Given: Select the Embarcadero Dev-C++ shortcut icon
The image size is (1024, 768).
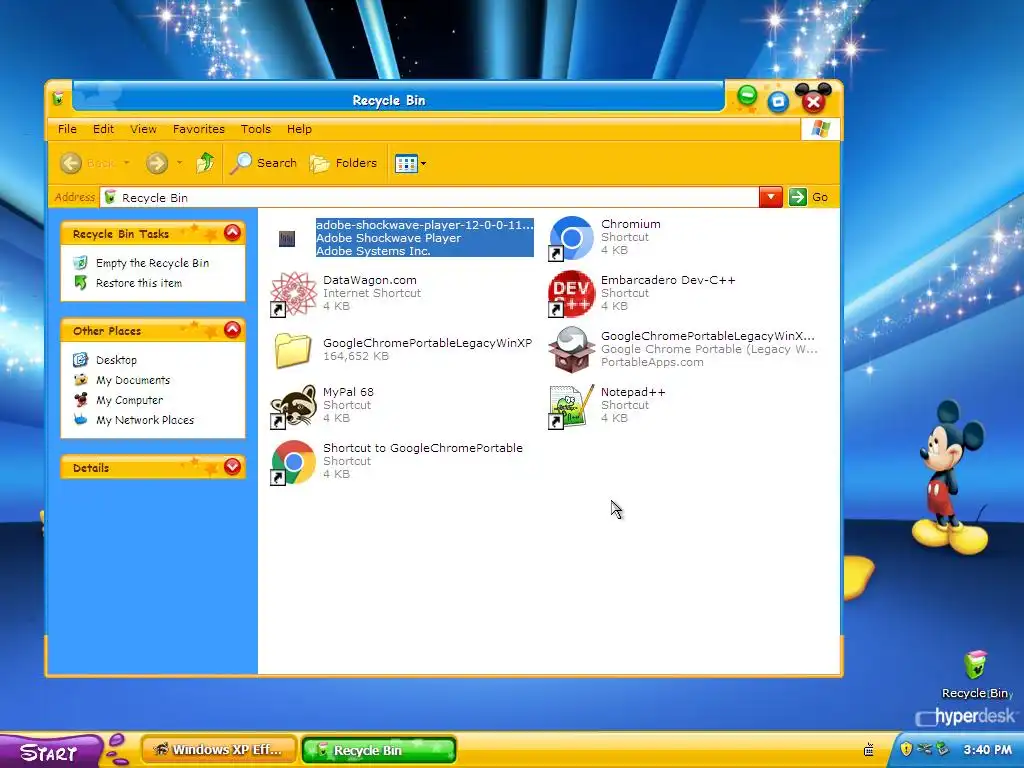Looking at the screenshot, I should [x=571, y=295].
